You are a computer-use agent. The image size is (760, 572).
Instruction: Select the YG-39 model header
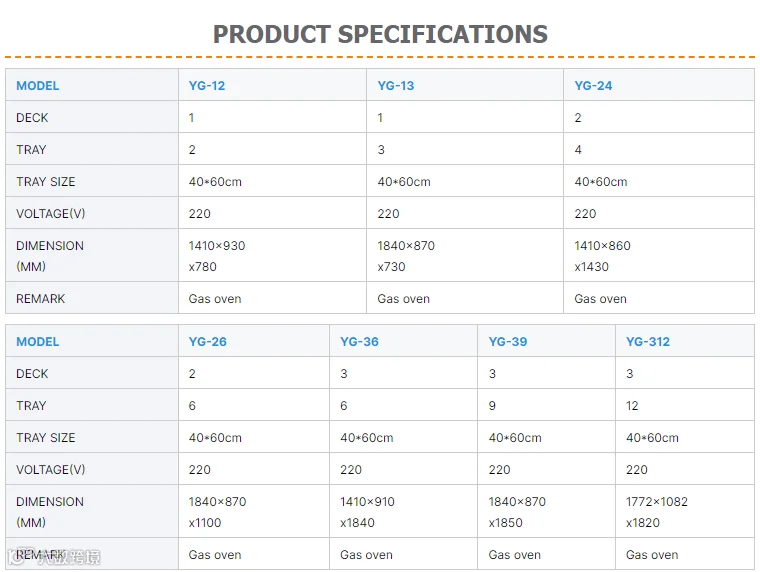coord(507,342)
